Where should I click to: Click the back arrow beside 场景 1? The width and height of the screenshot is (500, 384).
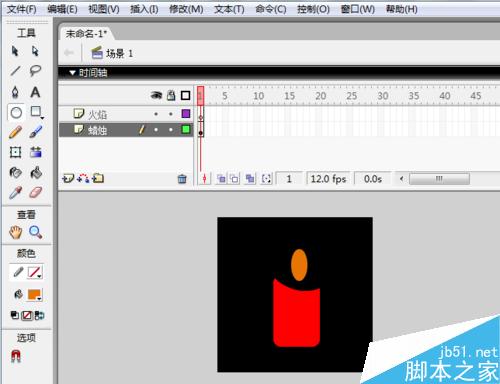click(x=69, y=53)
